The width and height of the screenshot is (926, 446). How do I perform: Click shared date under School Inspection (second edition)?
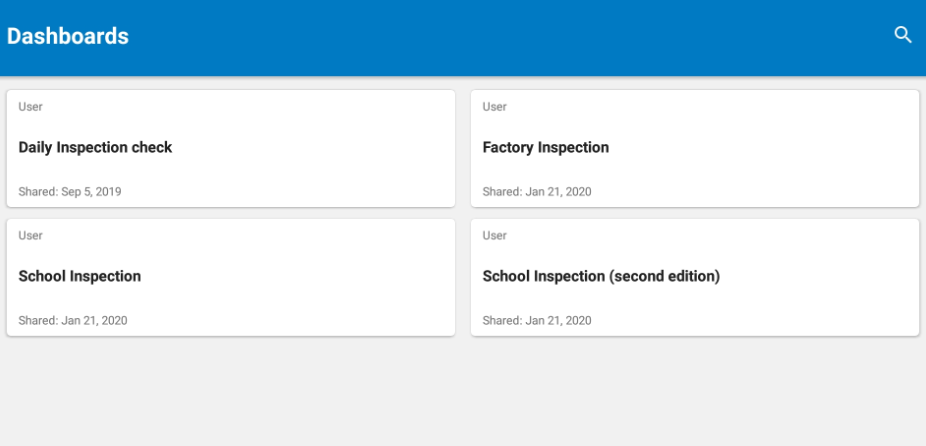pos(537,320)
